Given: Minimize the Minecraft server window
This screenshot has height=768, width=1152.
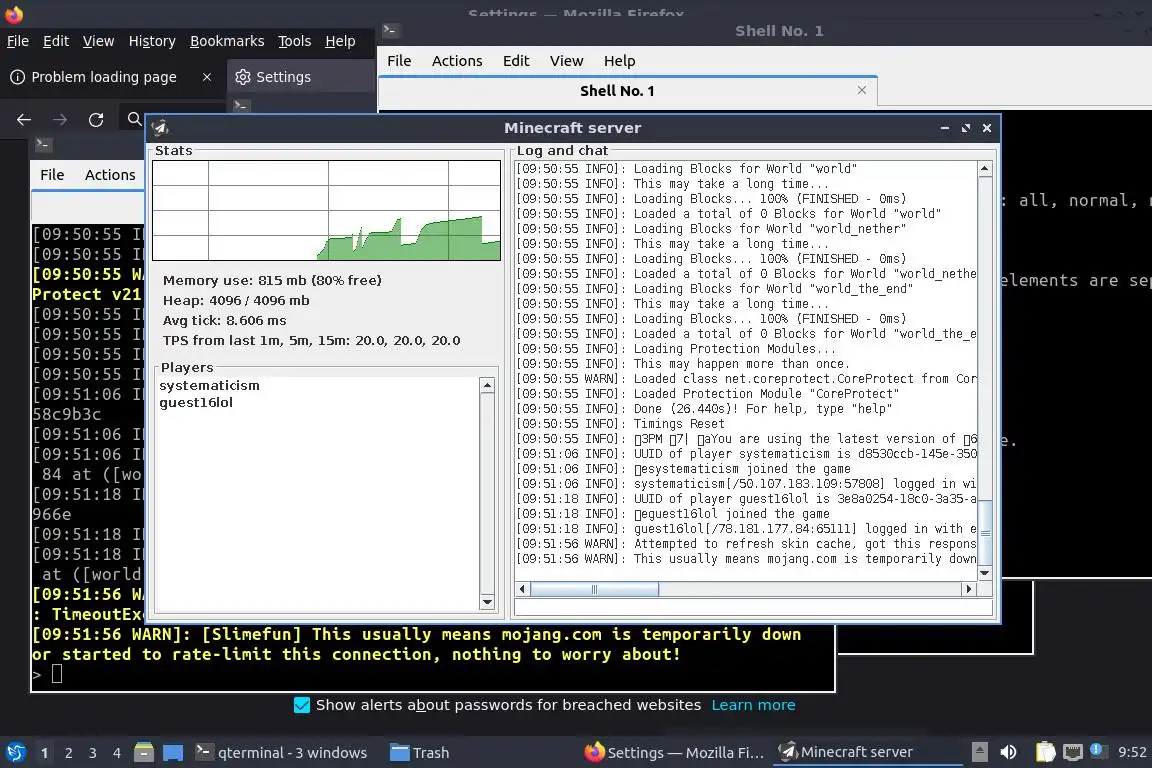Looking at the screenshot, I should point(945,128).
